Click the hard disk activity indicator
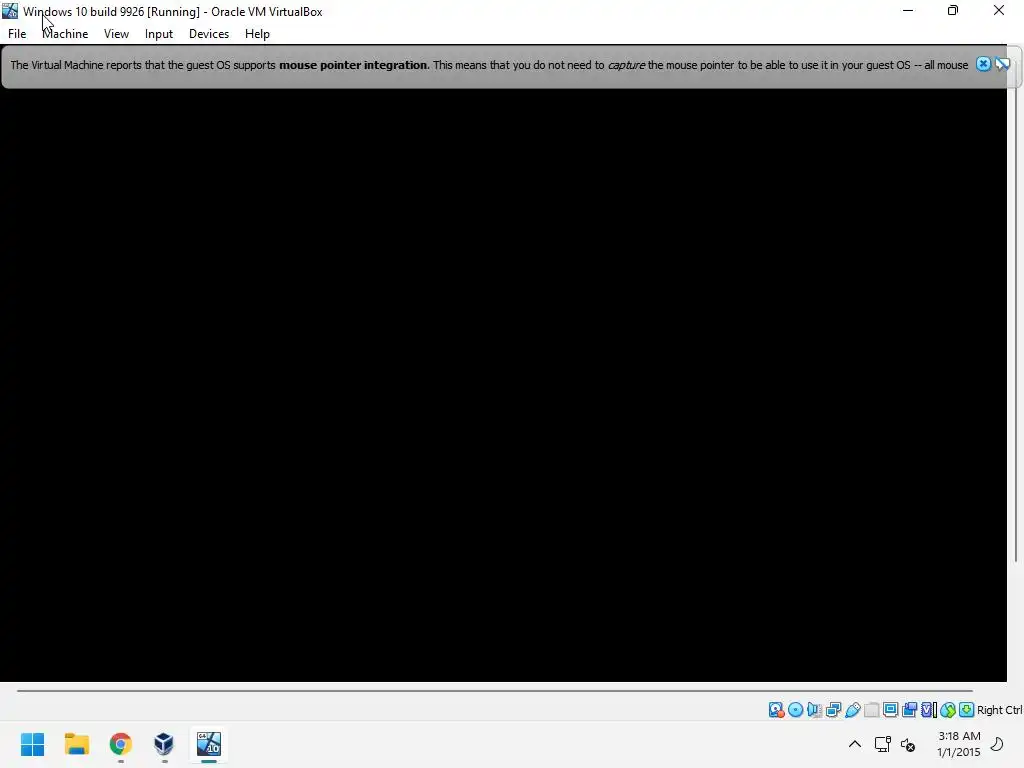 click(x=776, y=710)
